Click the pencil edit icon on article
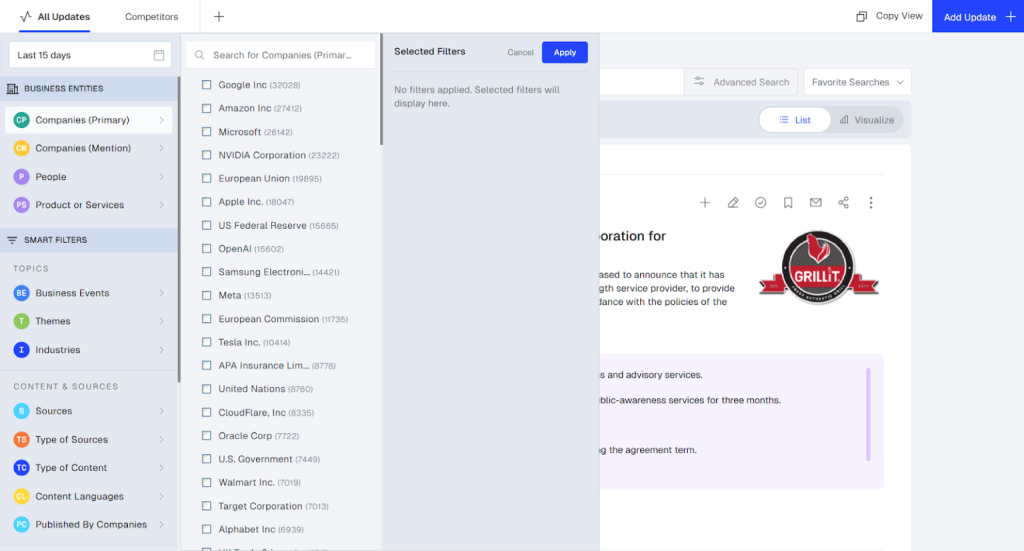The width and height of the screenshot is (1024, 551). [x=733, y=203]
